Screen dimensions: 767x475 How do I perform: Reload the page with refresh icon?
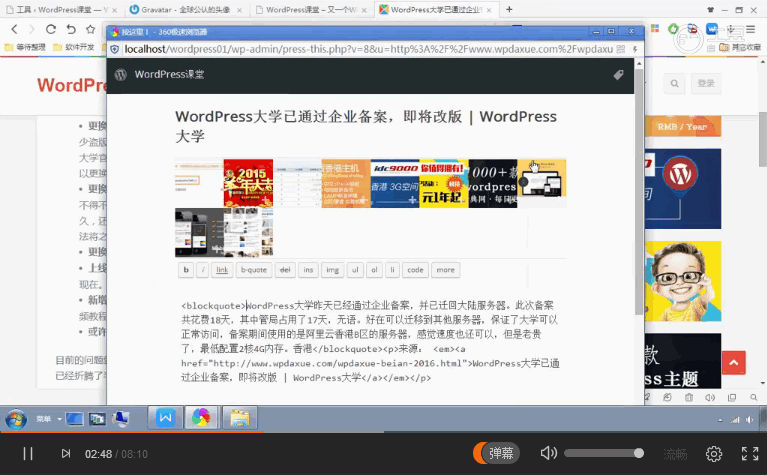pos(50,29)
